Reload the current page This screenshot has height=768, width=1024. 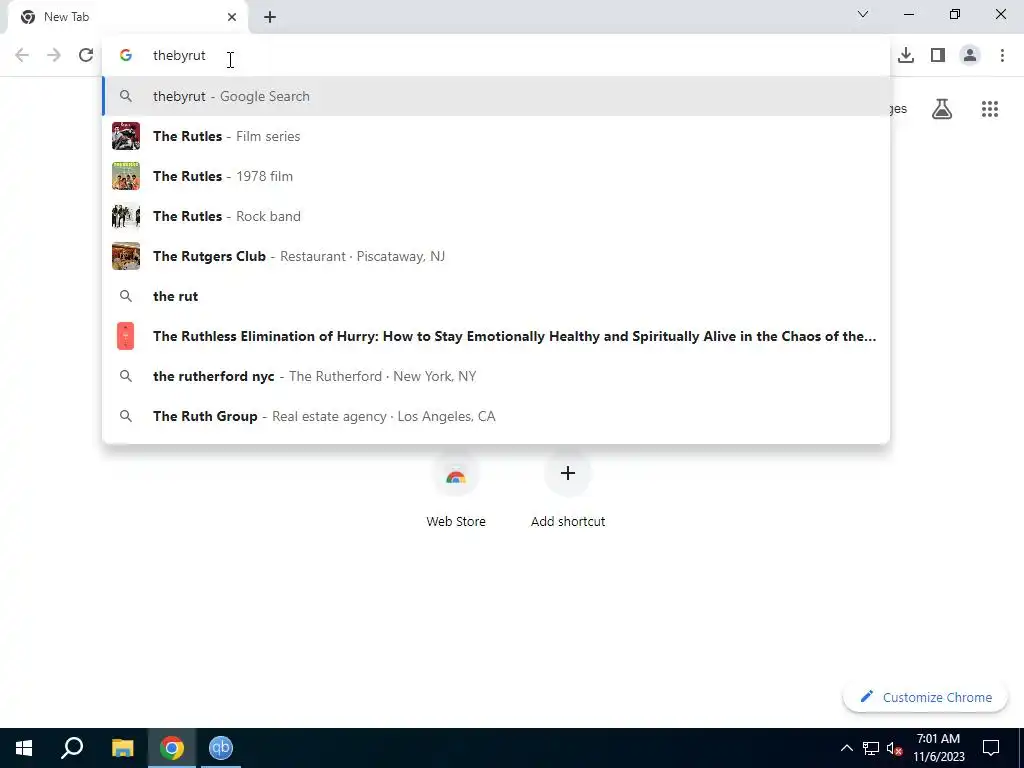click(x=86, y=55)
